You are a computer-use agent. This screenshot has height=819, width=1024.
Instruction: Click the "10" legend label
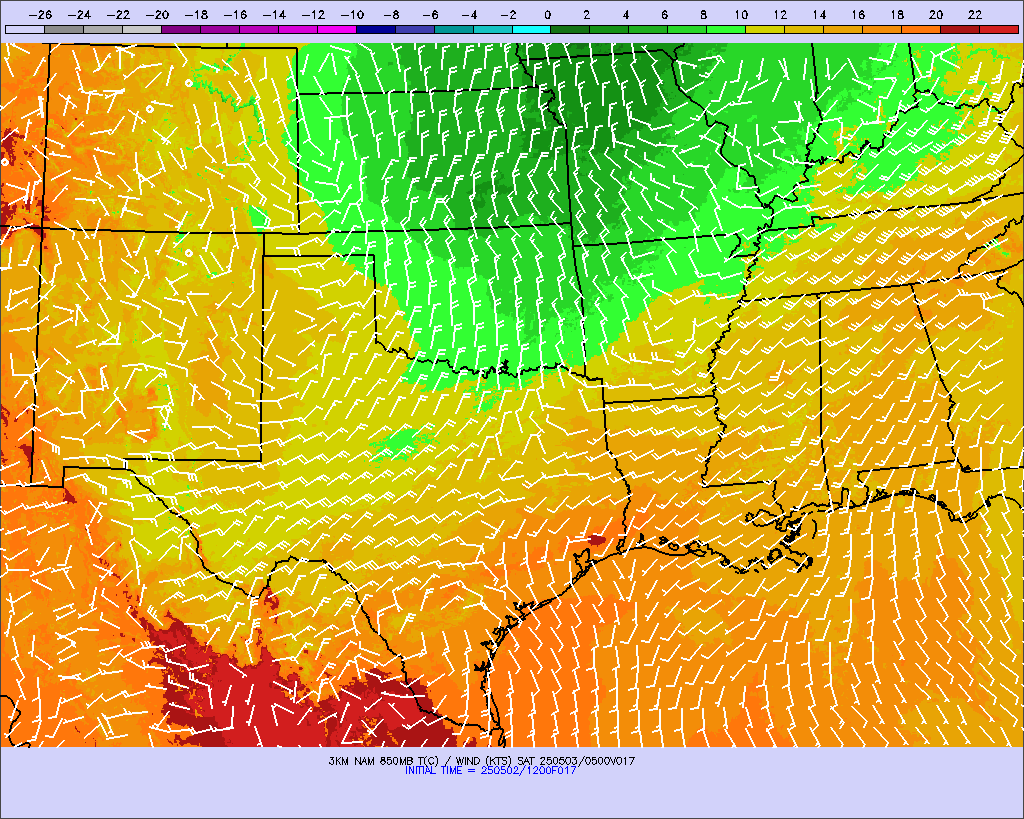[741, 15]
